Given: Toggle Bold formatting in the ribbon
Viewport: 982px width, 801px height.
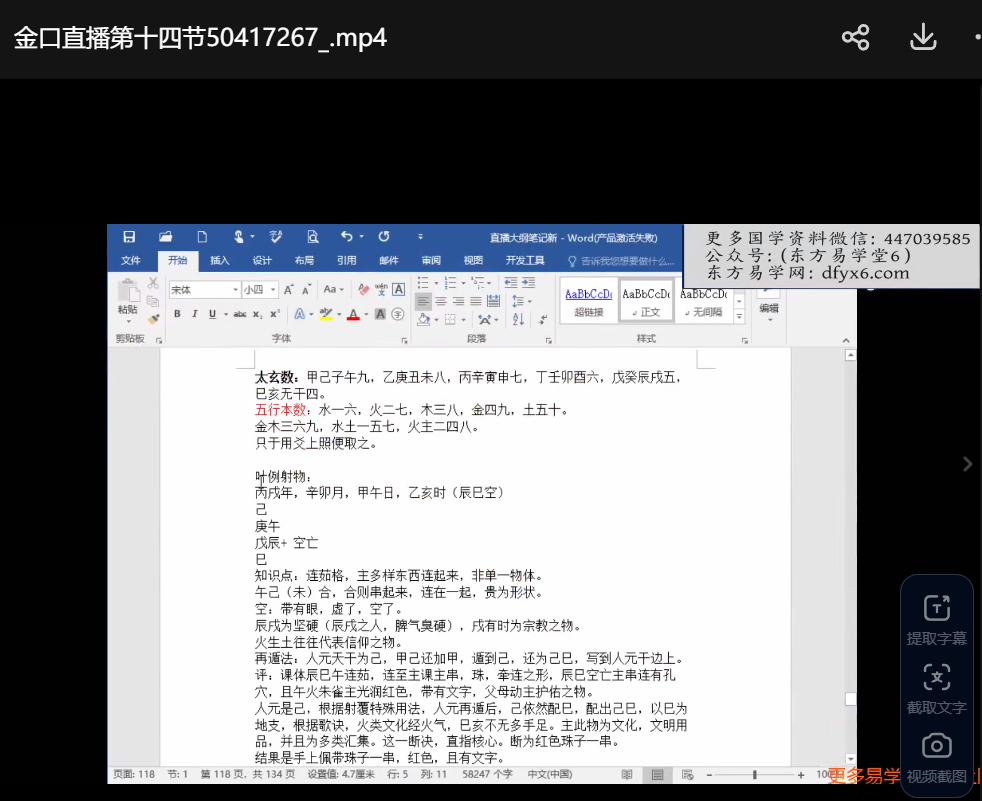Looking at the screenshot, I should (177, 314).
